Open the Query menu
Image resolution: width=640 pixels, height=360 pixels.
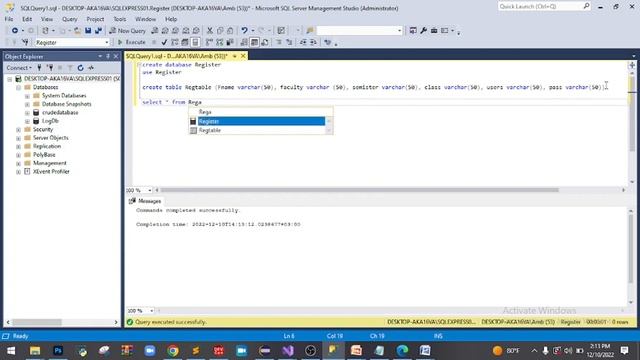pos(69,19)
